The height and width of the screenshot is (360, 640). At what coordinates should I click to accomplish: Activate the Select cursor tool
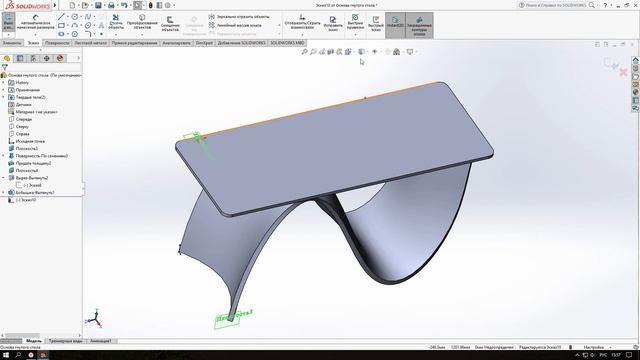(138, 5)
